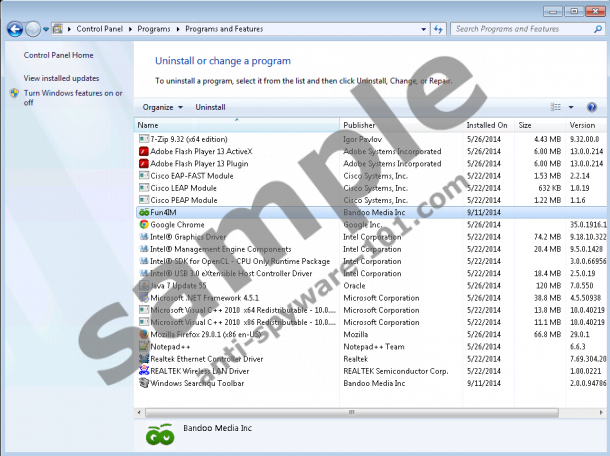
Task: Click the Search Programs and Features box
Action: 520,29
